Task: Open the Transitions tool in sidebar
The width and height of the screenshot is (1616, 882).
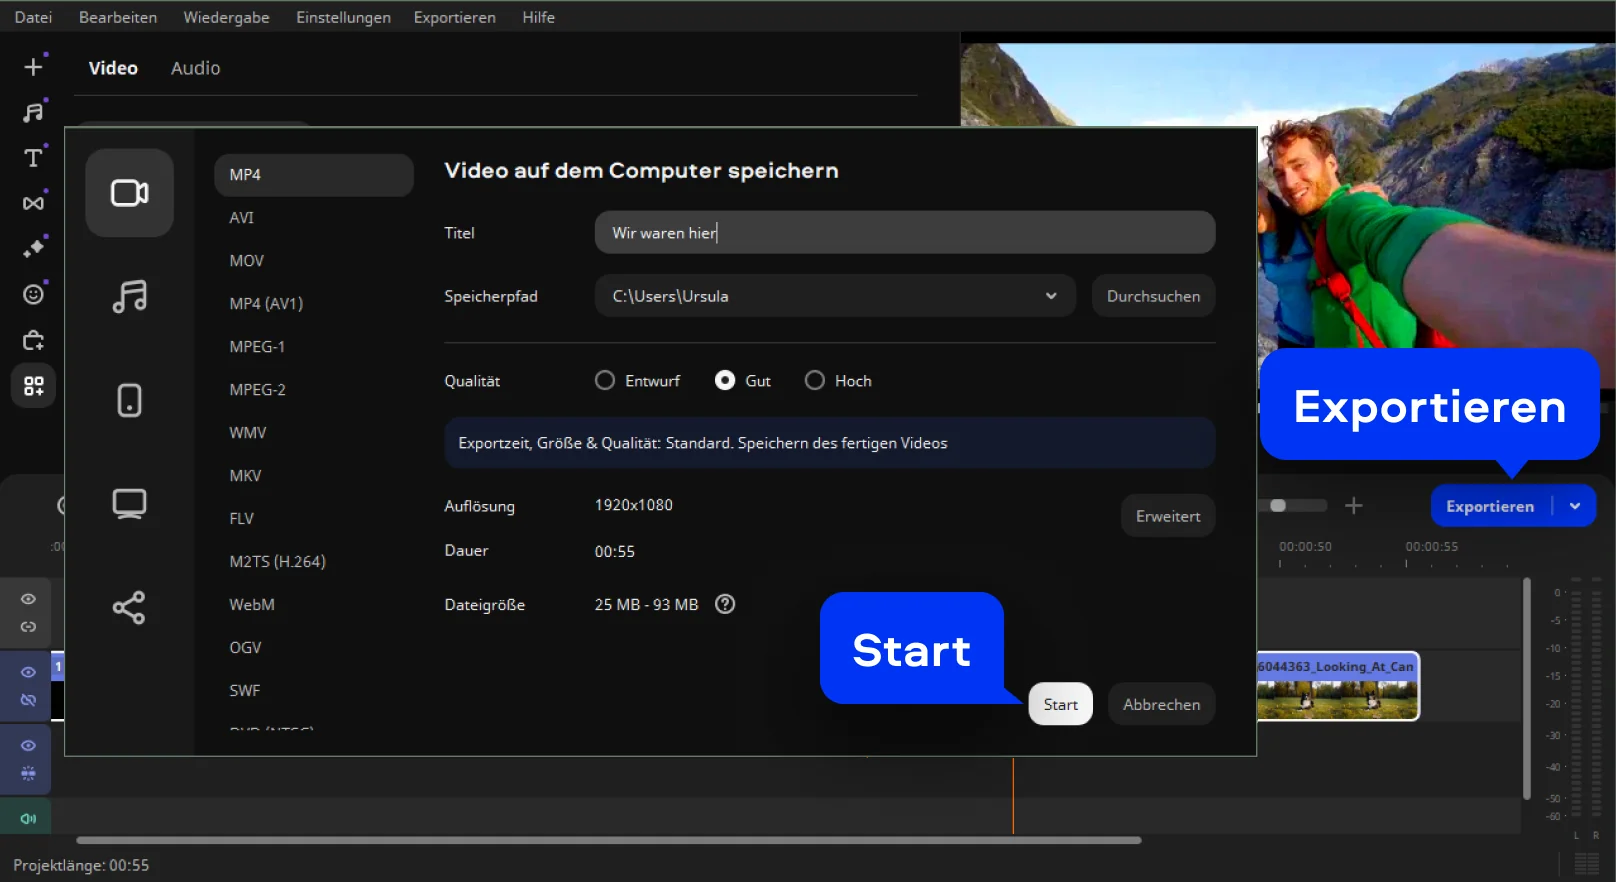Action: tap(33, 203)
